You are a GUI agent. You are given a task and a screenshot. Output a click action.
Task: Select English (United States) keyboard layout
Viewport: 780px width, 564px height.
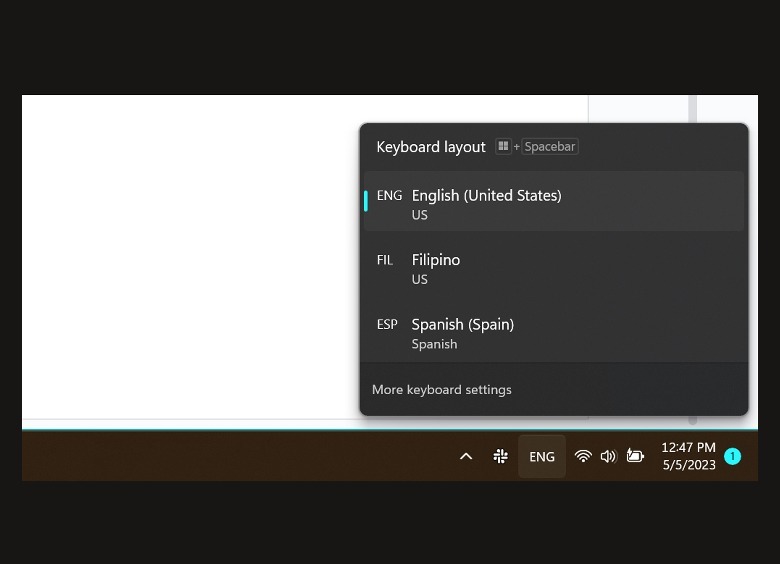click(554, 201)
